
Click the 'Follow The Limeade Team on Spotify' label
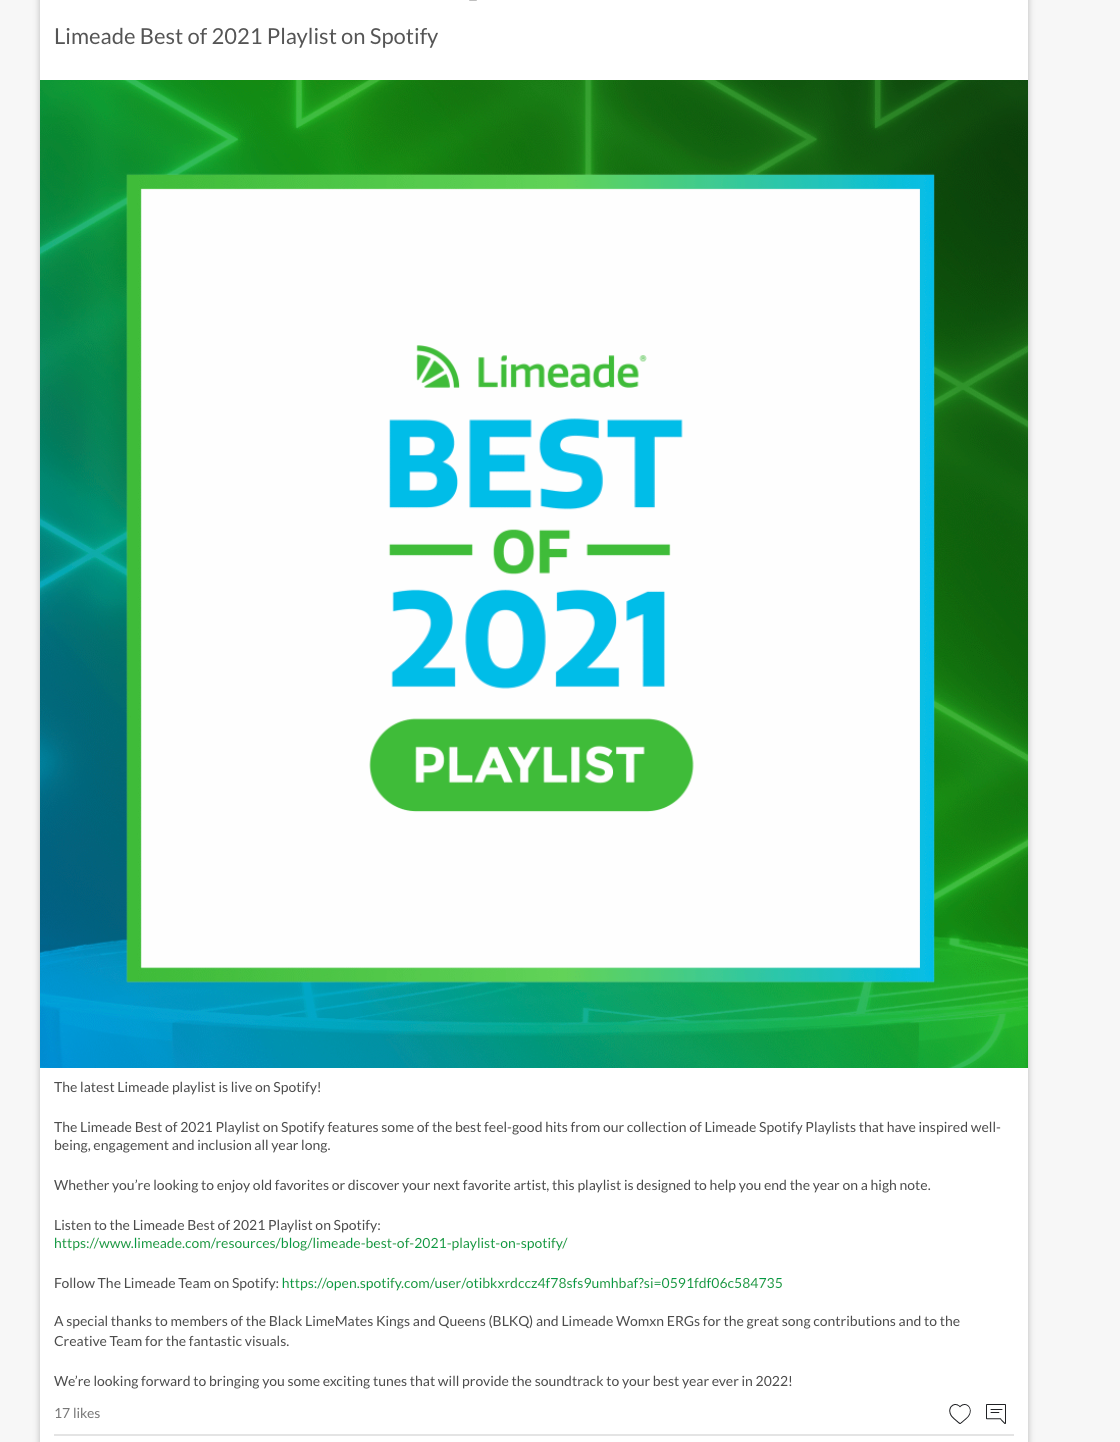point(166,1283)
